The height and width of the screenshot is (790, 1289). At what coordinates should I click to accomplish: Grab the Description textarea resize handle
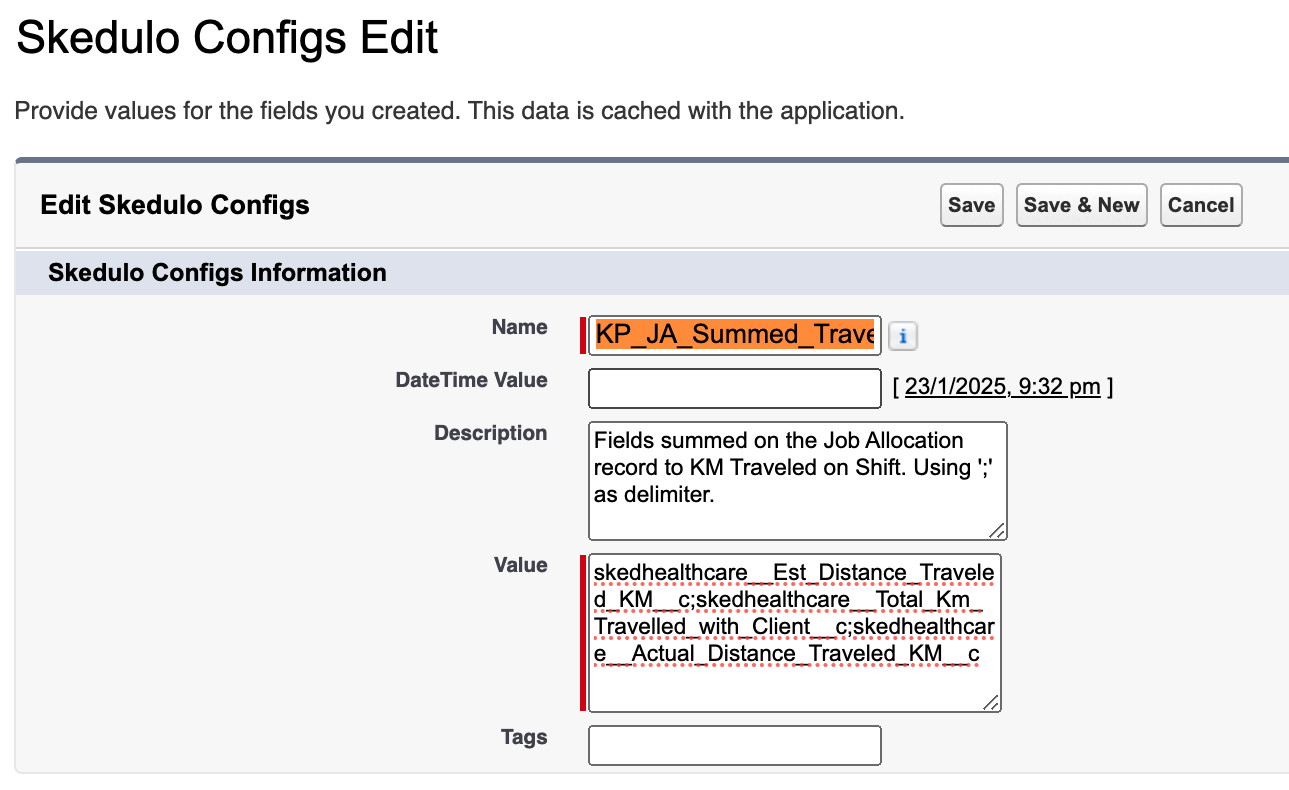tap(996, 530)
